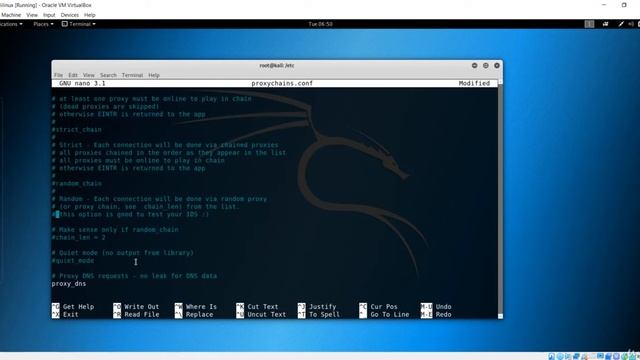Click the Replace shortcut label
This screenshot has width=640, height=360.
[x=199, y=314]
